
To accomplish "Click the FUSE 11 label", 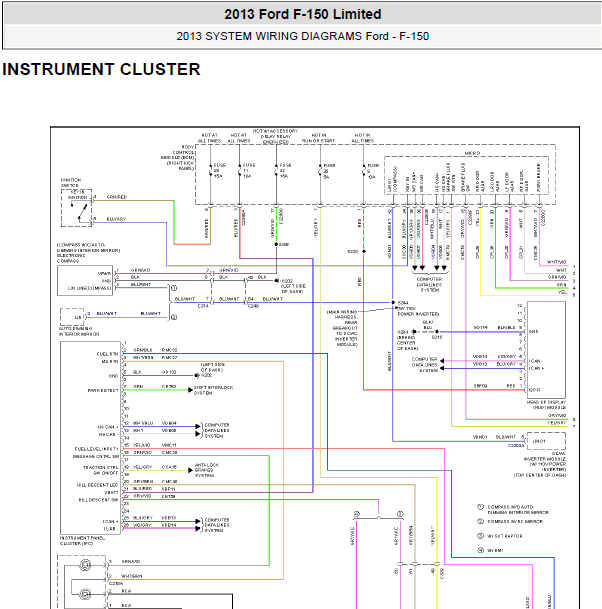I will pos(249,171).
